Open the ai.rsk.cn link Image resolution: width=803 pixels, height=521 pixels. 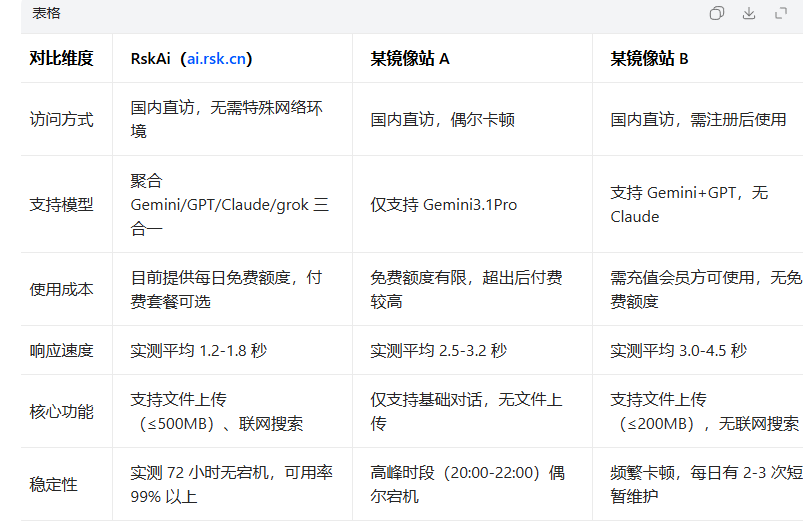tap(216, 59)
